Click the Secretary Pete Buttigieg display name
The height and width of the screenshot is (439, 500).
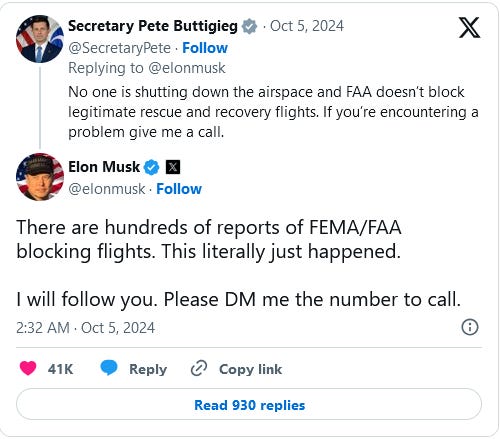coord(153,26)
